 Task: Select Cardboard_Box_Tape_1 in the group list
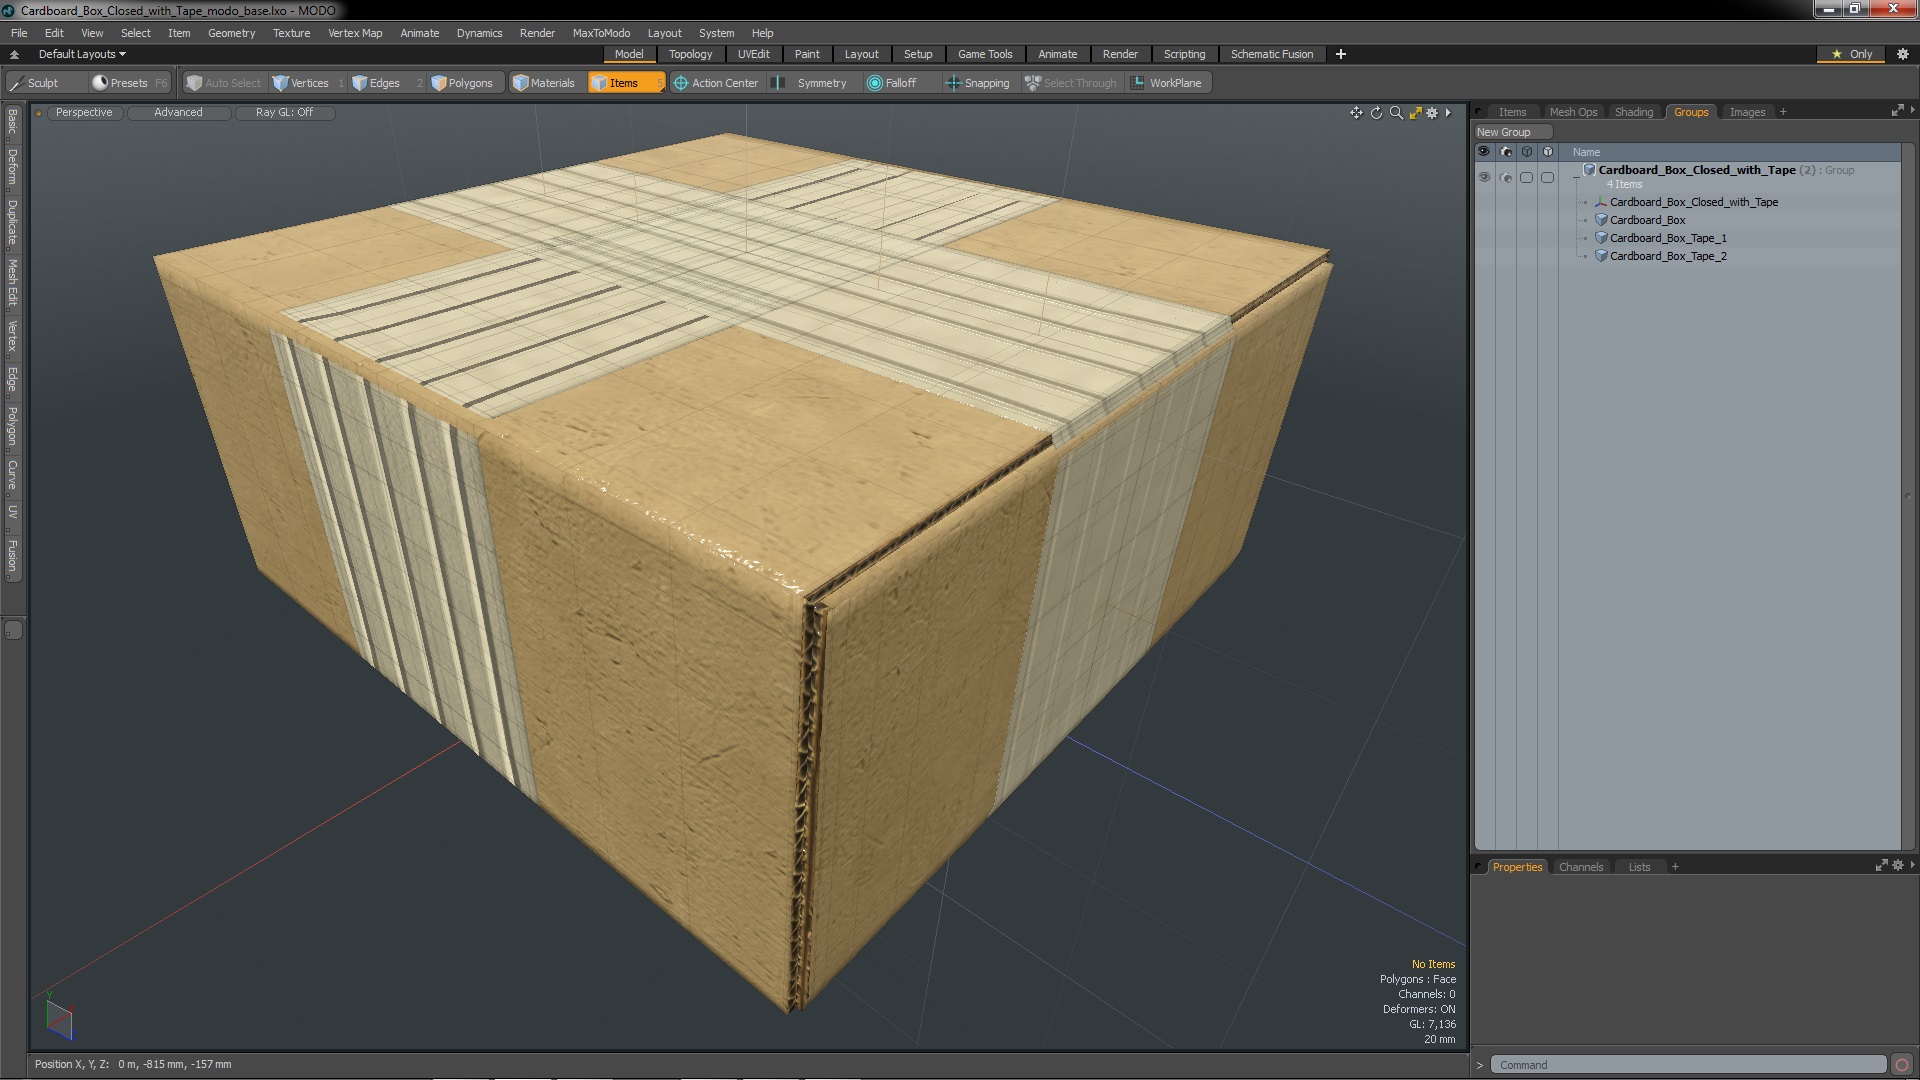point(1667,238)
